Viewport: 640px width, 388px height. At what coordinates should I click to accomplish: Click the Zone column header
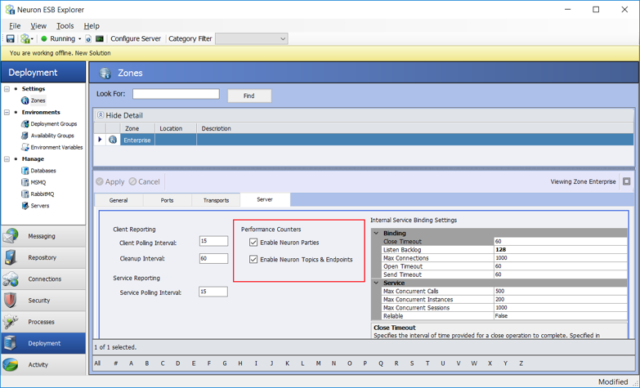[137, 129]
